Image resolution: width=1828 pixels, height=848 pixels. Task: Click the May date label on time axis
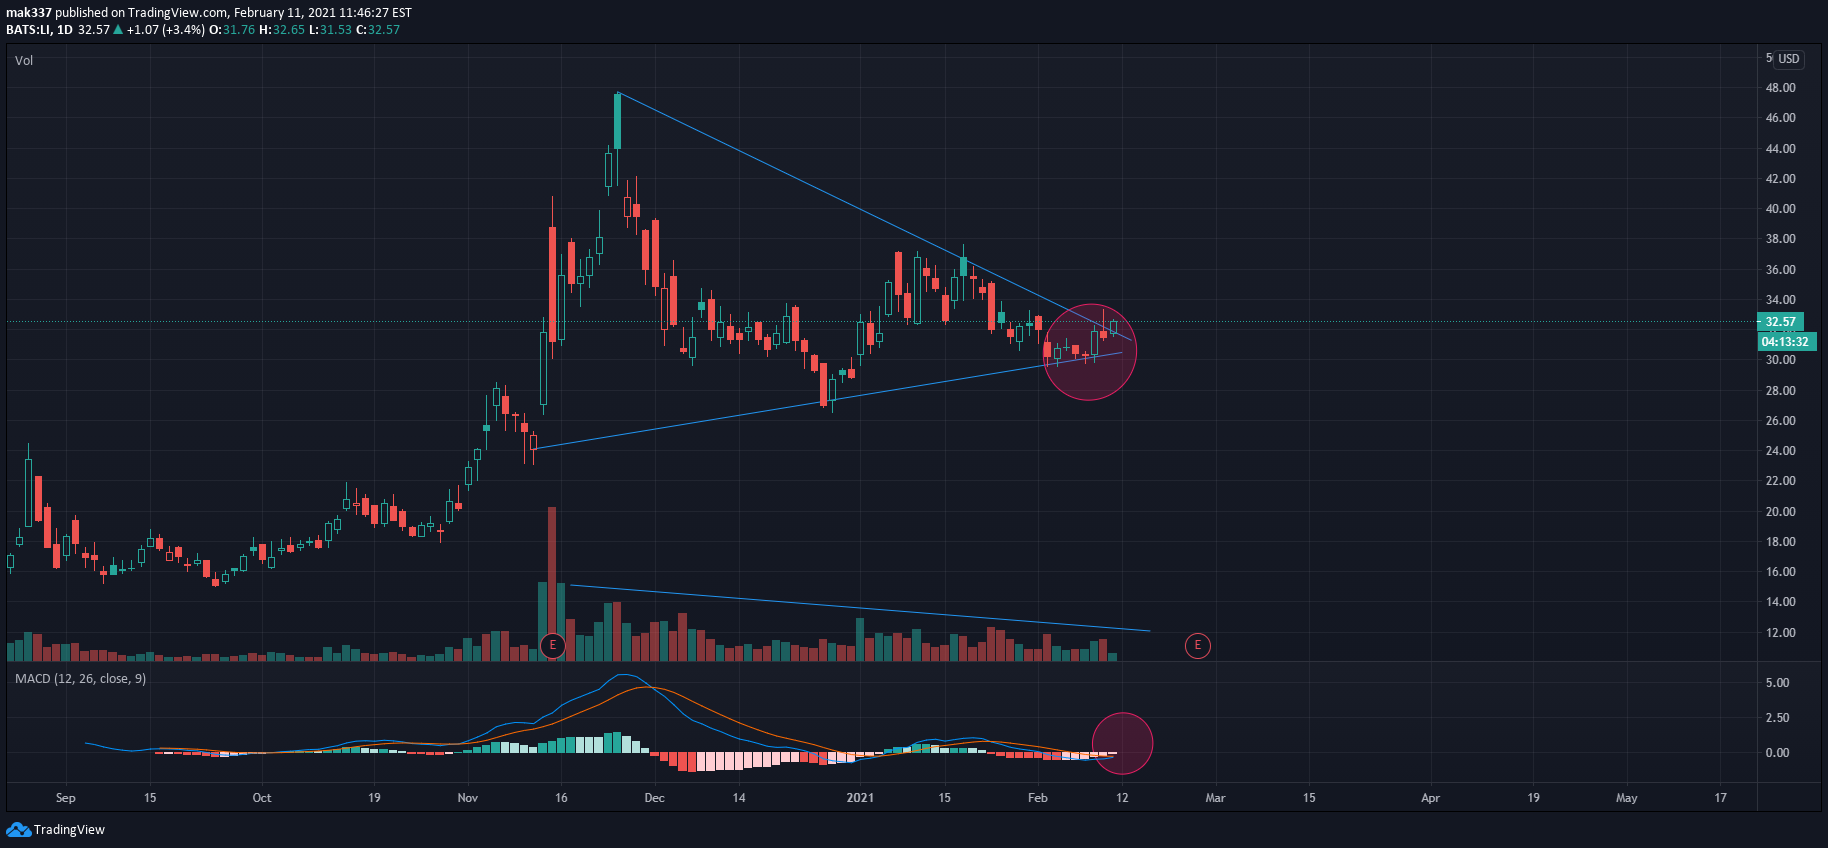(x=1627, y=798)
